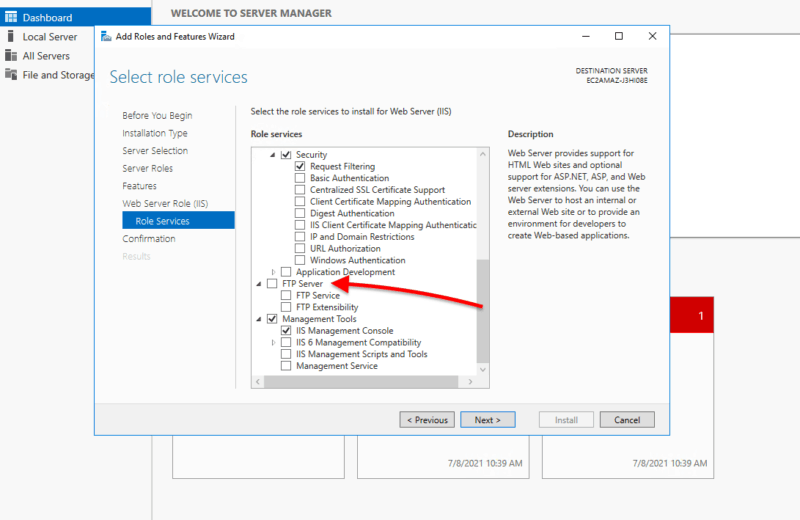Screen dimensions: 800x520
Task: Check IP and Domain Restrictions
Action: pyautogui.click(x=300, y=237)
